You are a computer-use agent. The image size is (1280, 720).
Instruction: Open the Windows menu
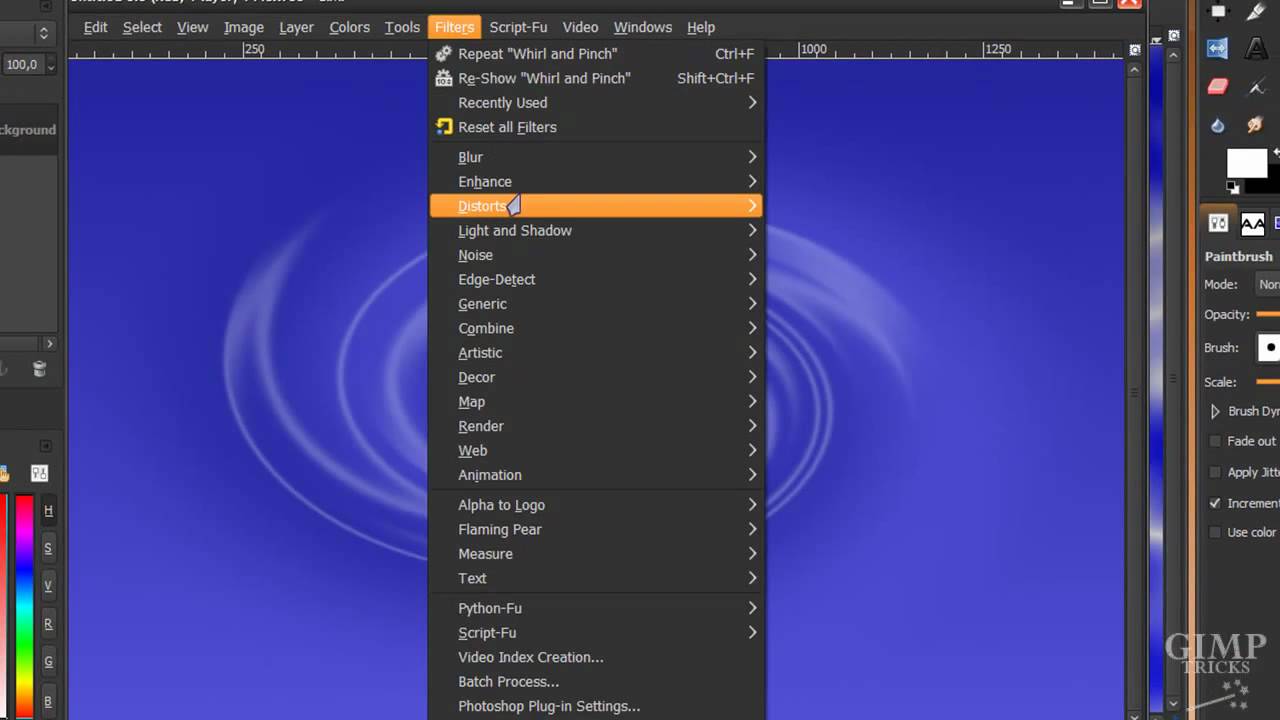click(642, 27)
